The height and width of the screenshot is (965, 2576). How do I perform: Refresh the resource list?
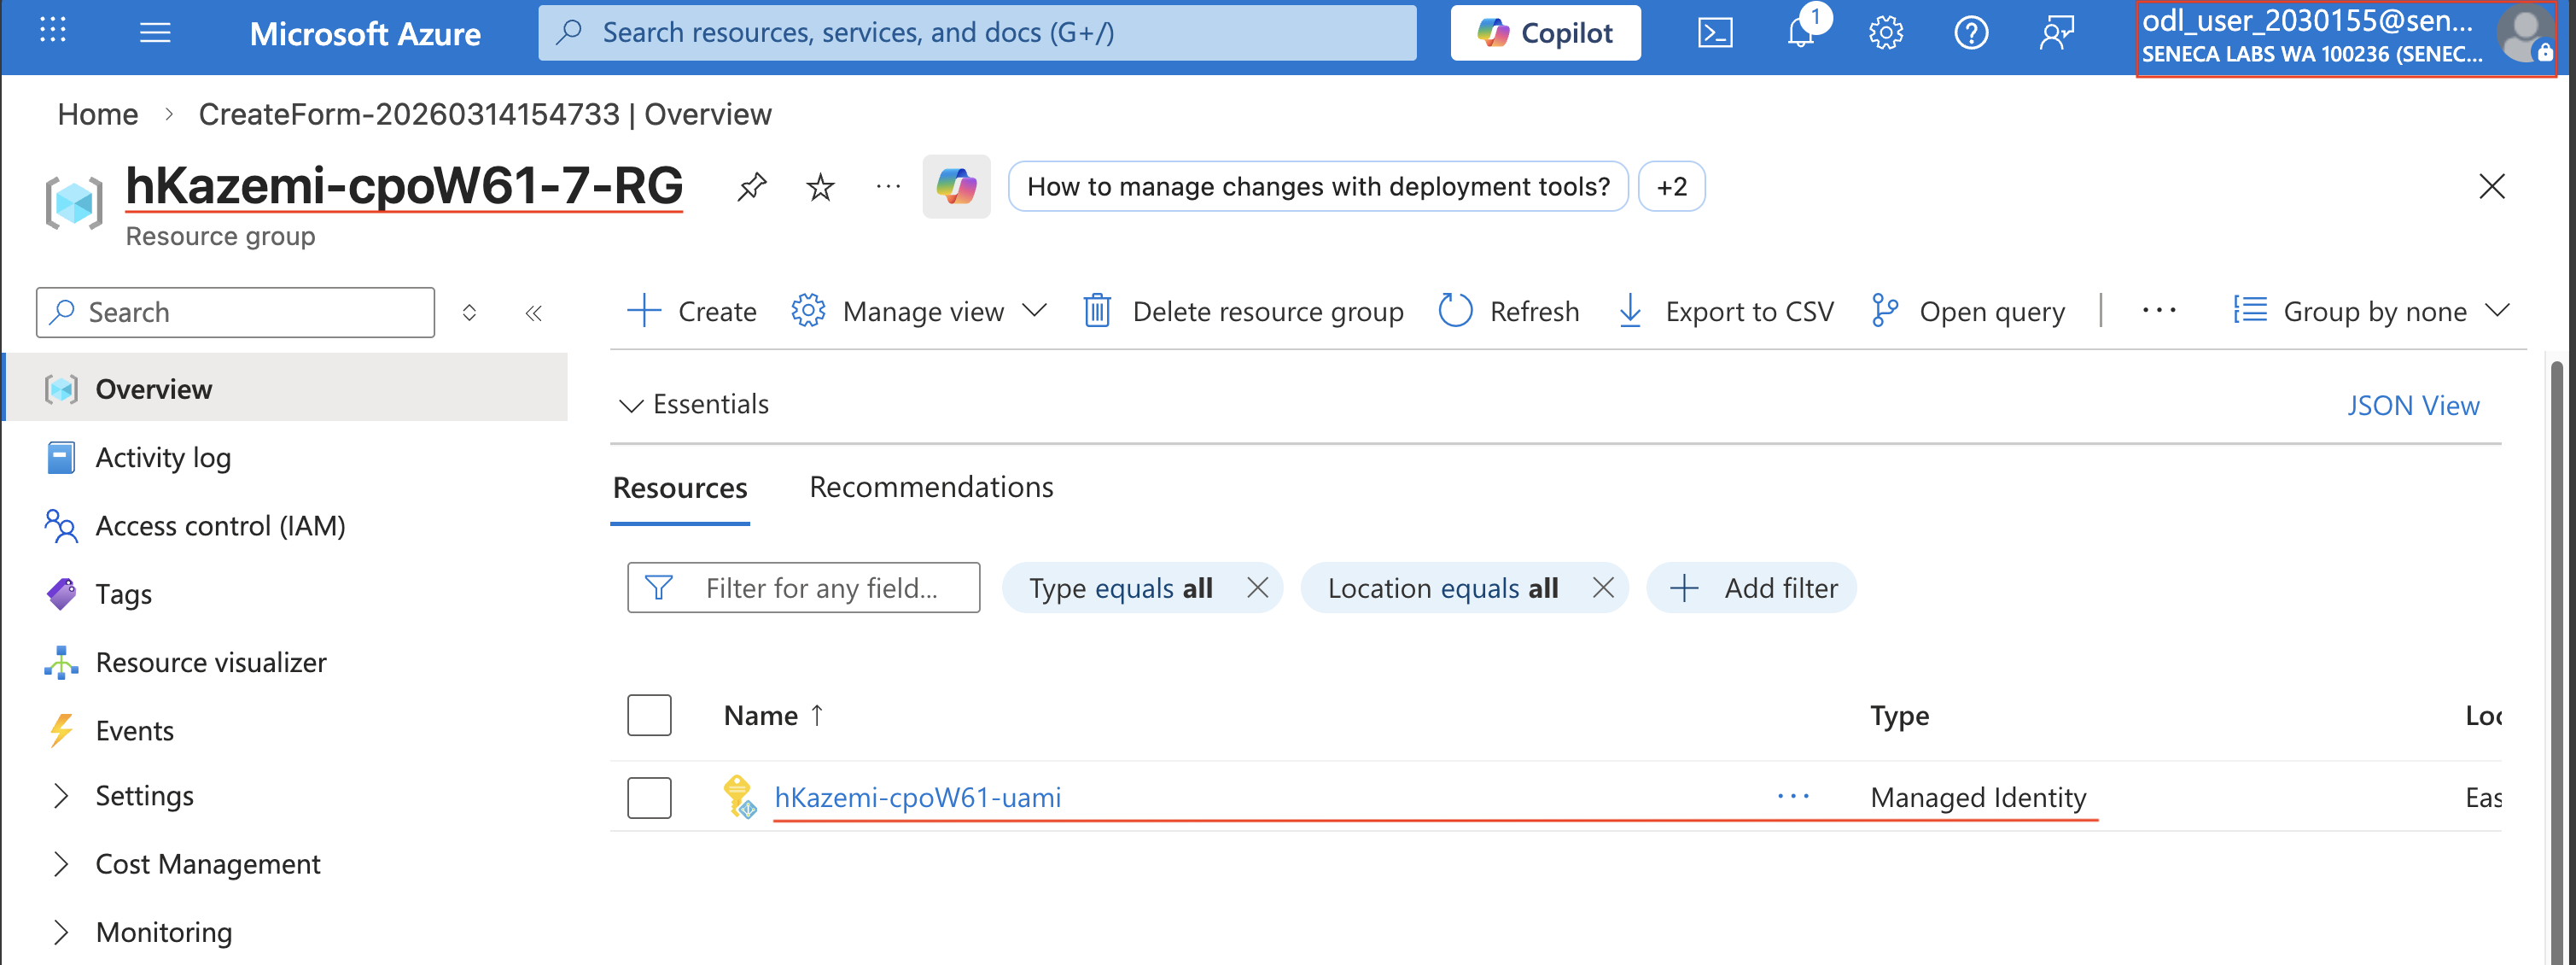[x=1509, y=311]
